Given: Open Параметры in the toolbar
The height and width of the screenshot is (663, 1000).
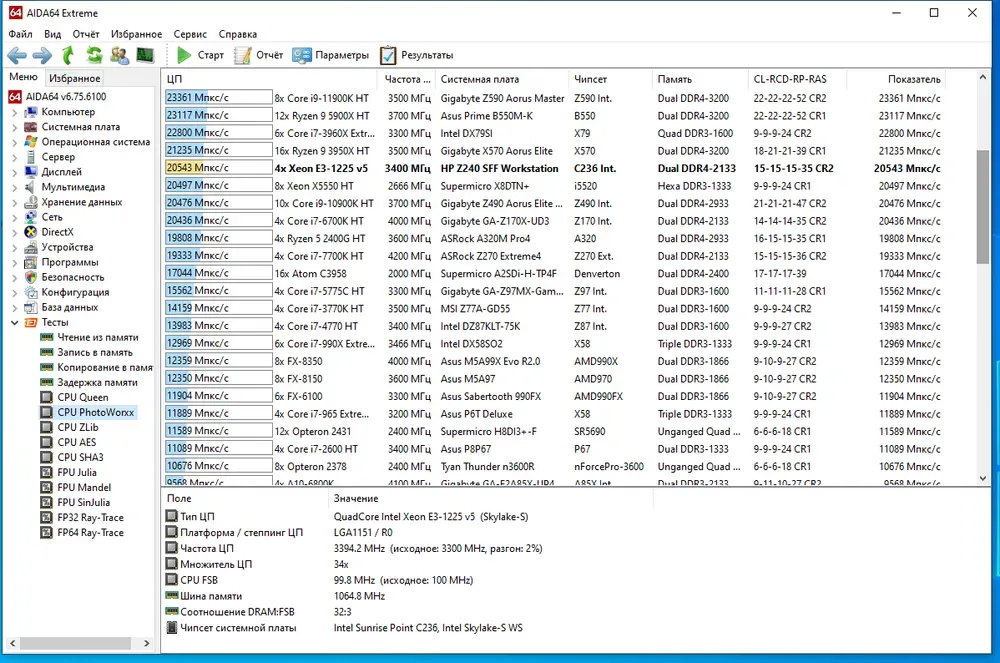Looking at the screenshot, I should click(331, 55).
